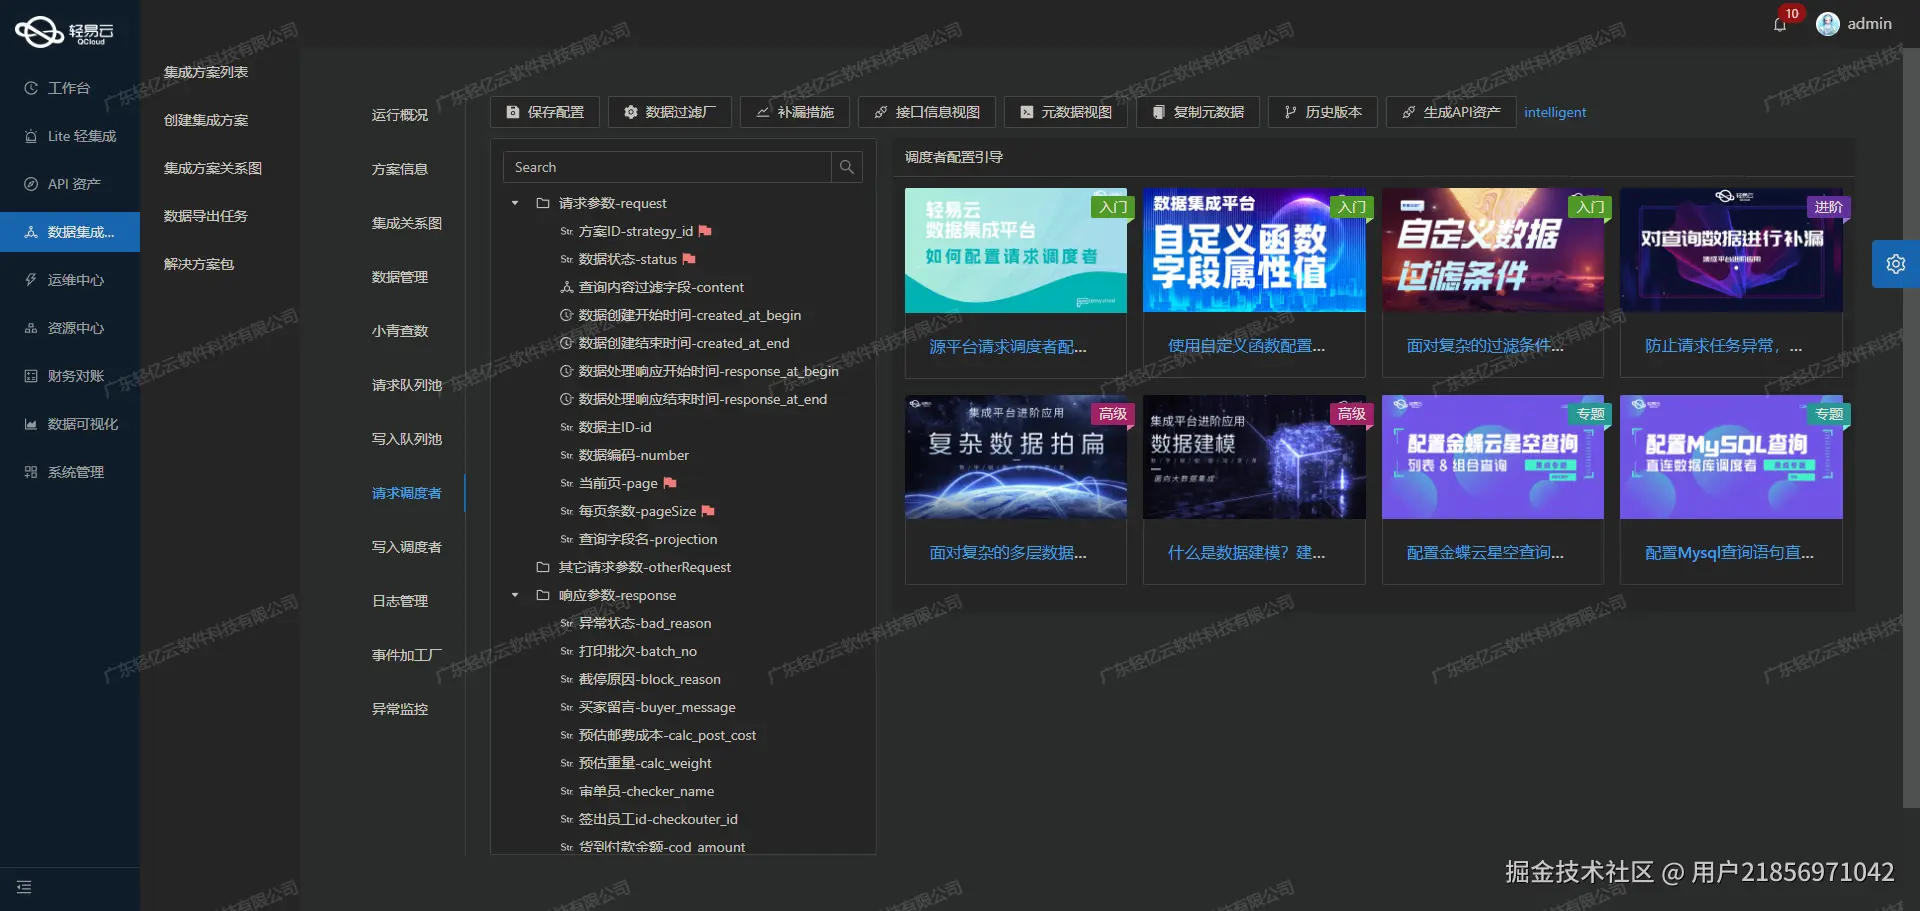Open the 配置MySQL查询 tutorial thumbnail

coord(1731,457)
